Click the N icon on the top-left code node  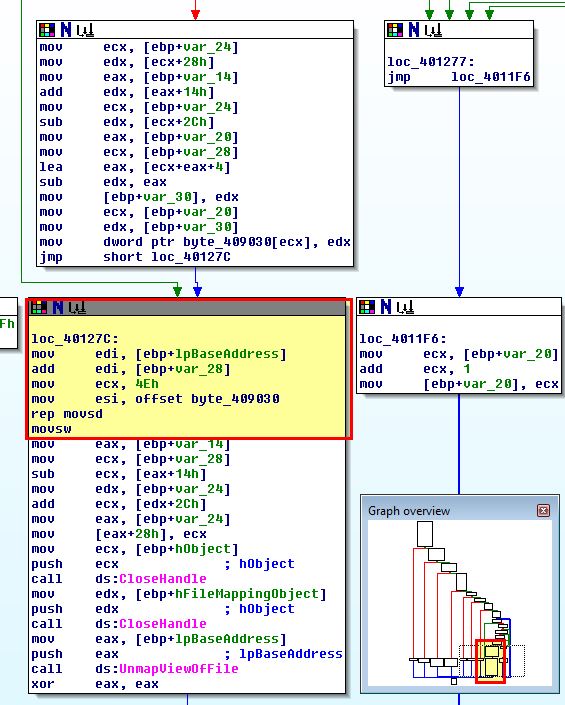tap(66, 30)
